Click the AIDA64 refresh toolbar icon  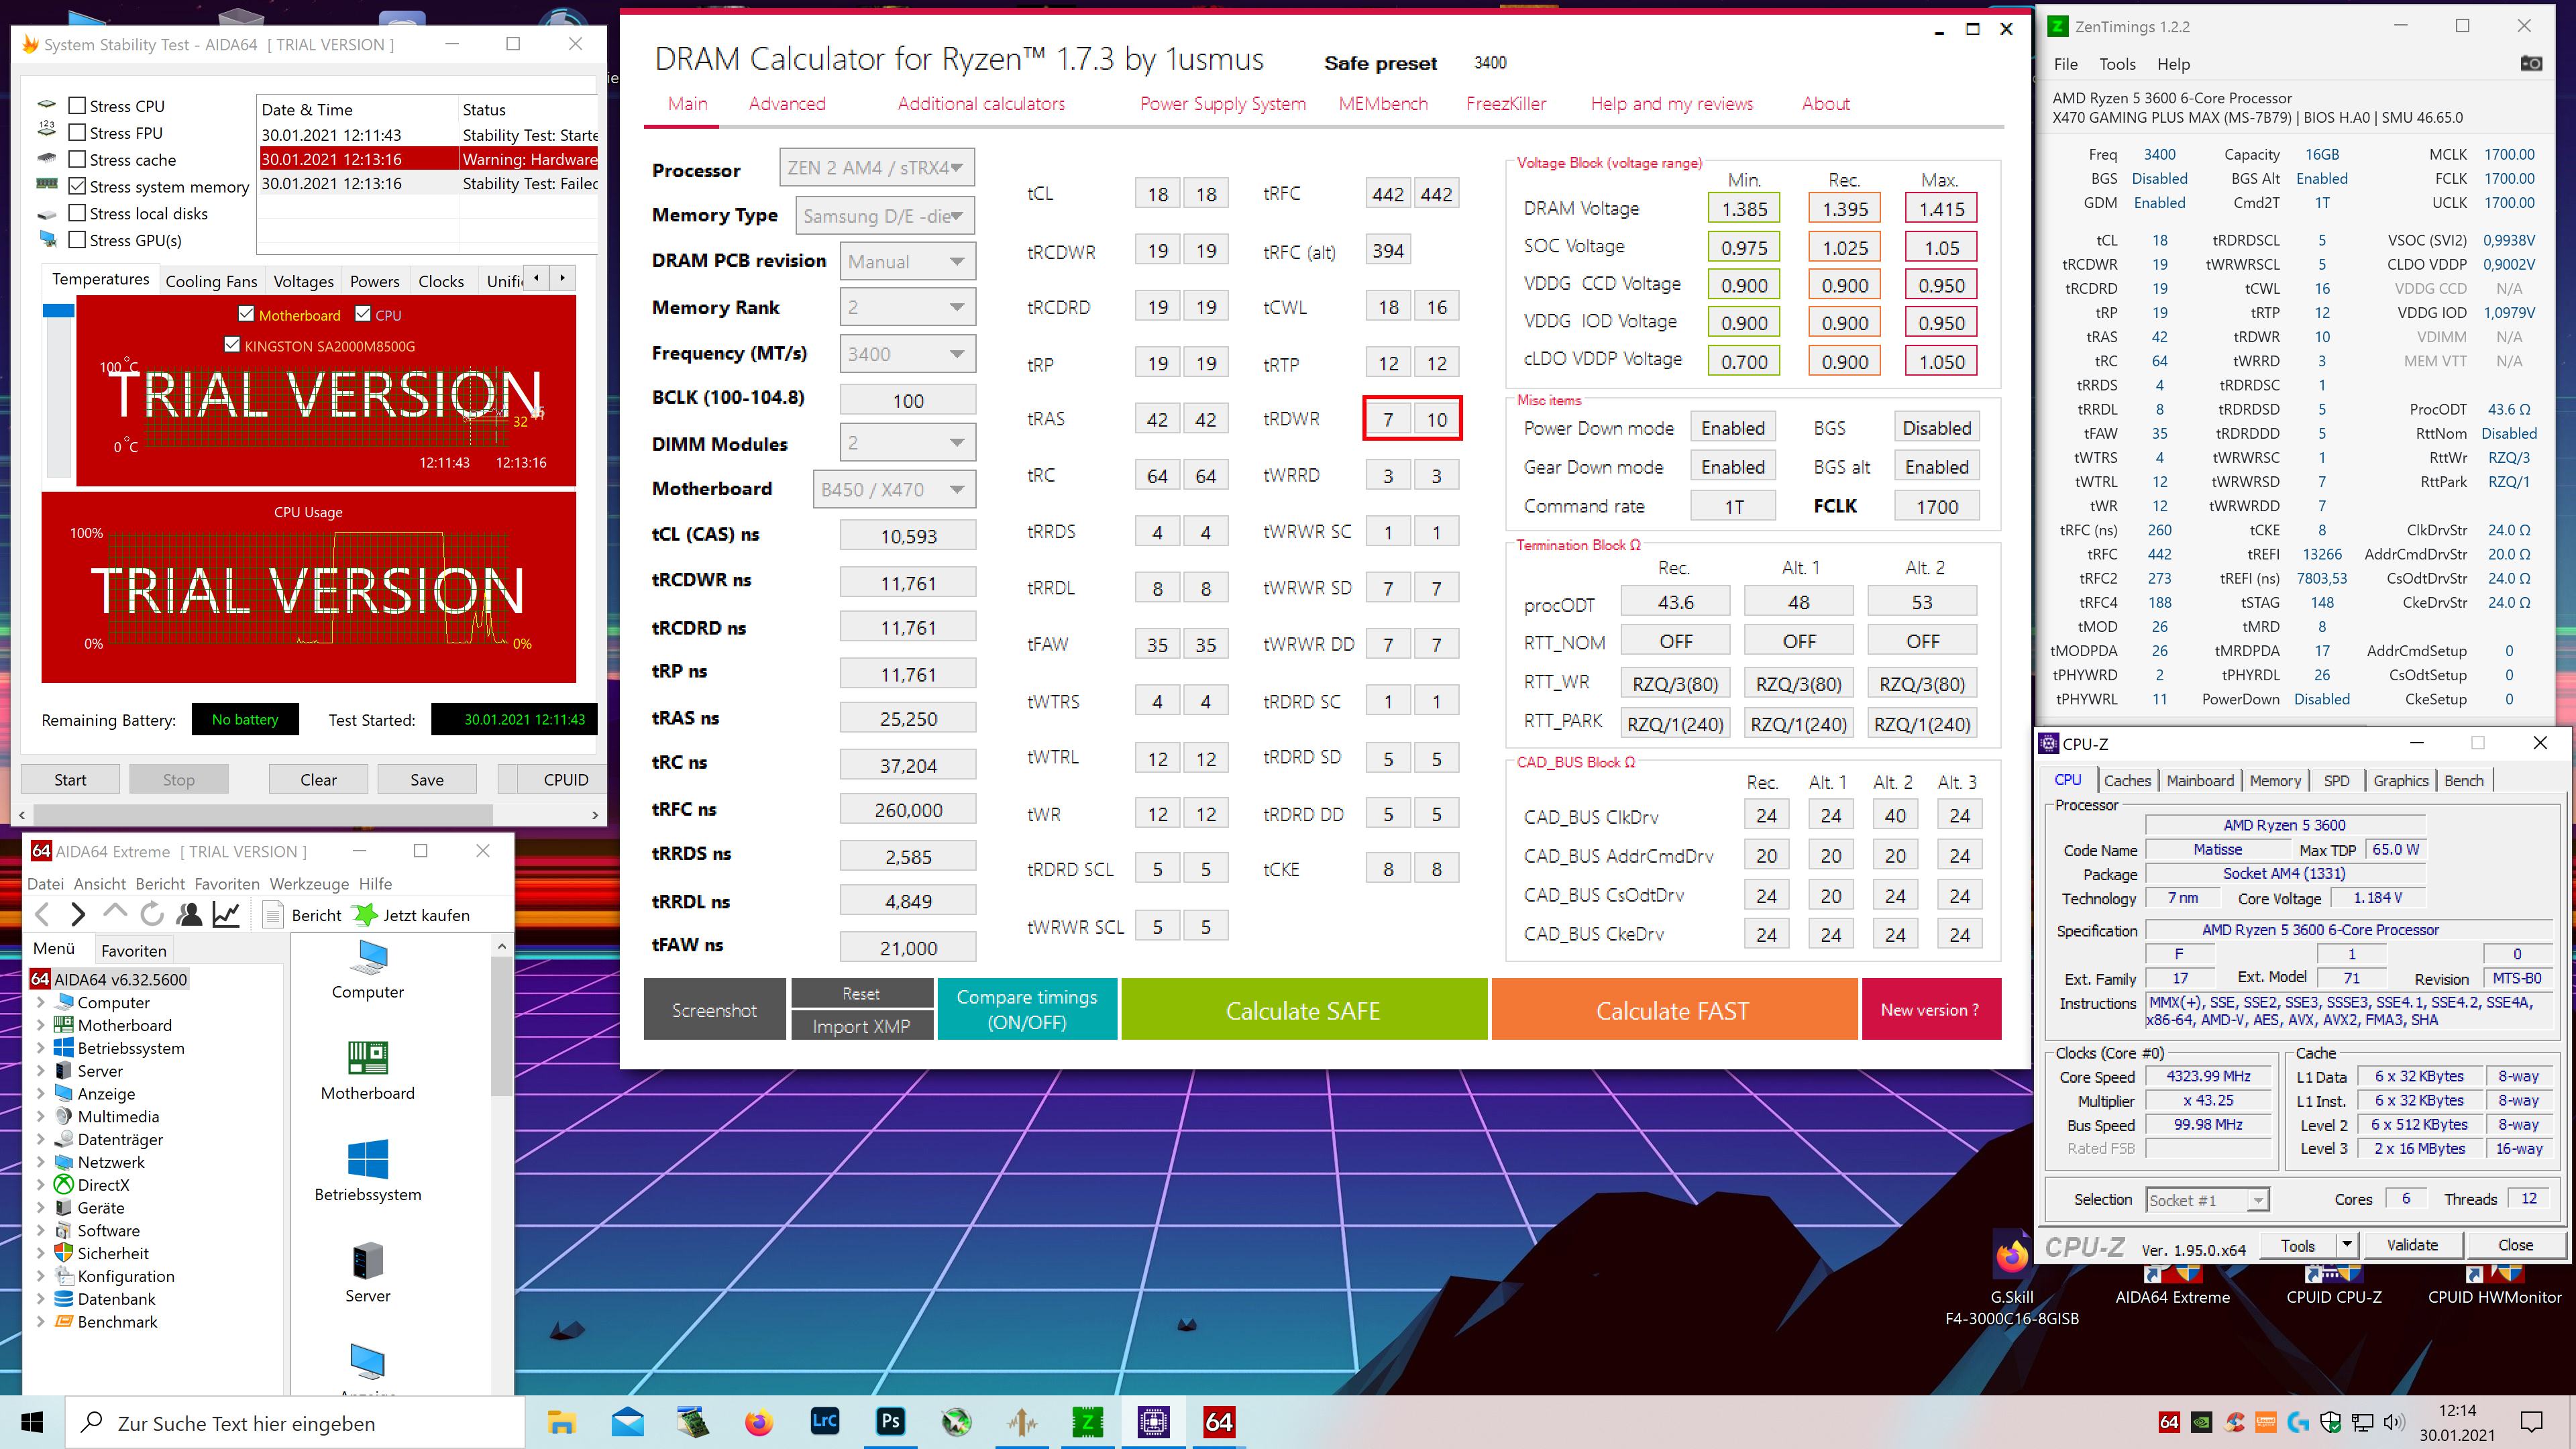coord(152,914)
